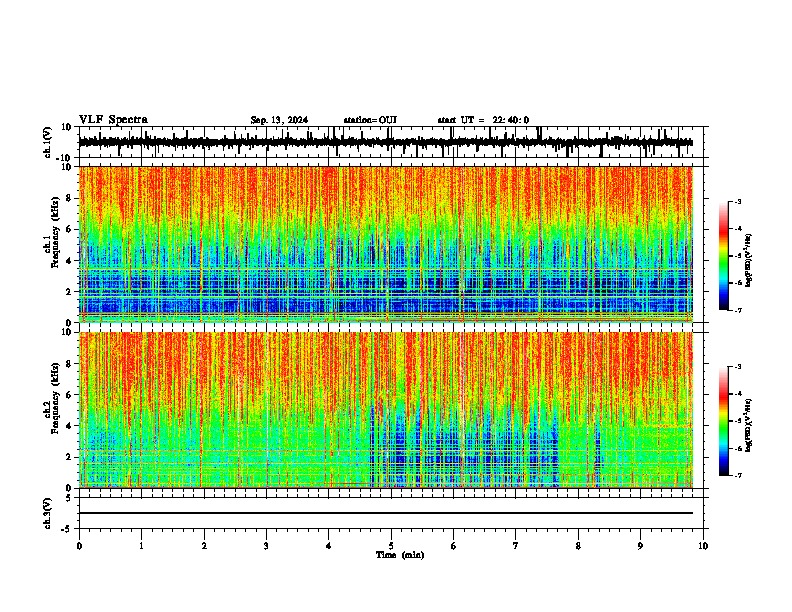Click the ch.1 color bar PSD unit label

pos(748,261)
